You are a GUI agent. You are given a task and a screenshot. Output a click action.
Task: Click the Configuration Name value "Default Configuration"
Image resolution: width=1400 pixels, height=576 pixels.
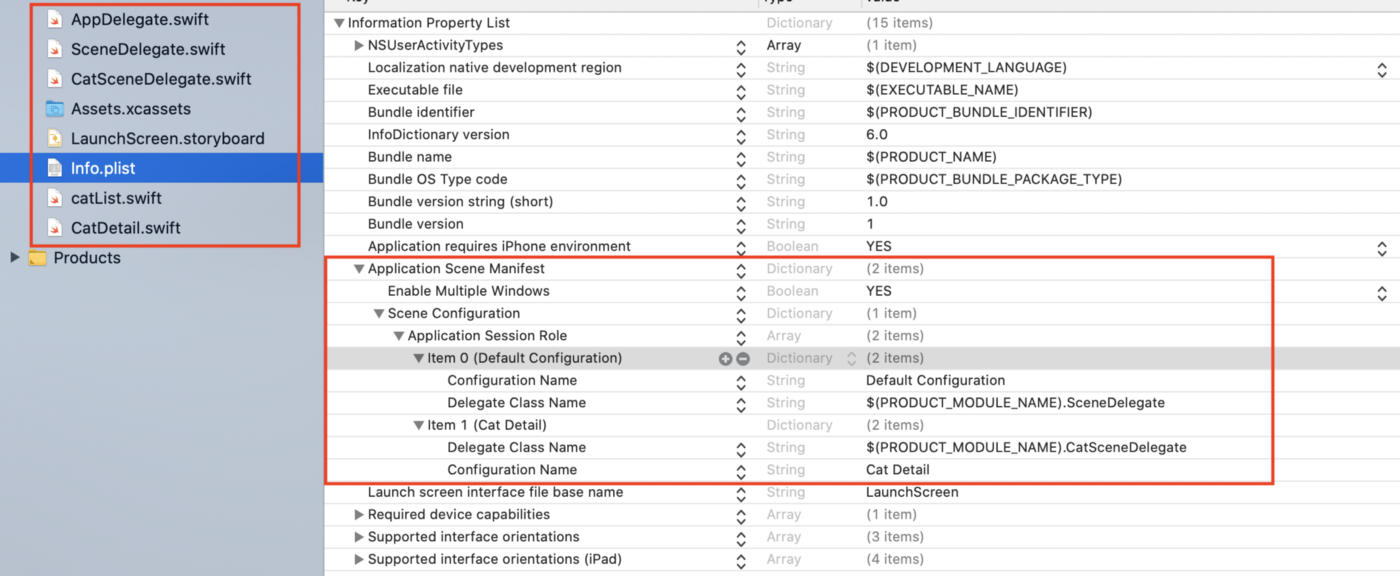tap(935, 380)
